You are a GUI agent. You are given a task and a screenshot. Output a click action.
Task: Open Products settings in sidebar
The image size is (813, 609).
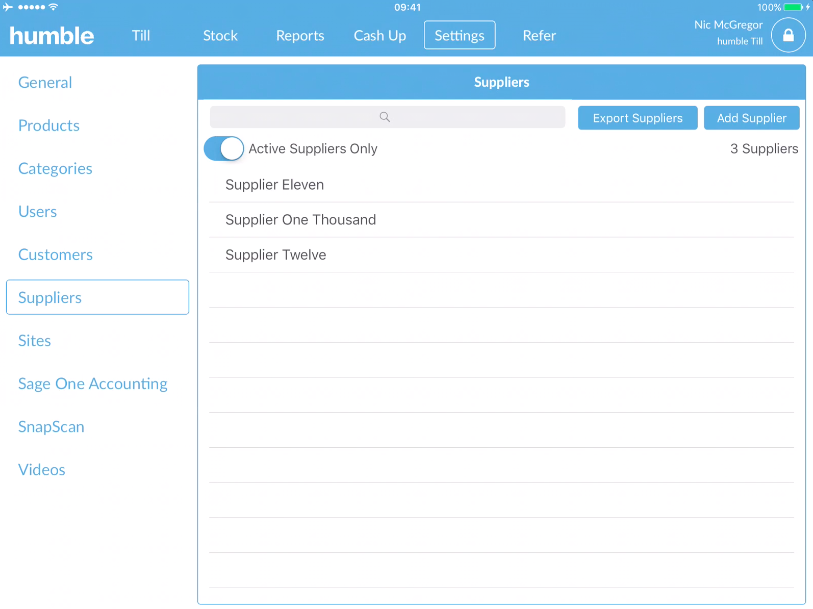tap(49, 125)
